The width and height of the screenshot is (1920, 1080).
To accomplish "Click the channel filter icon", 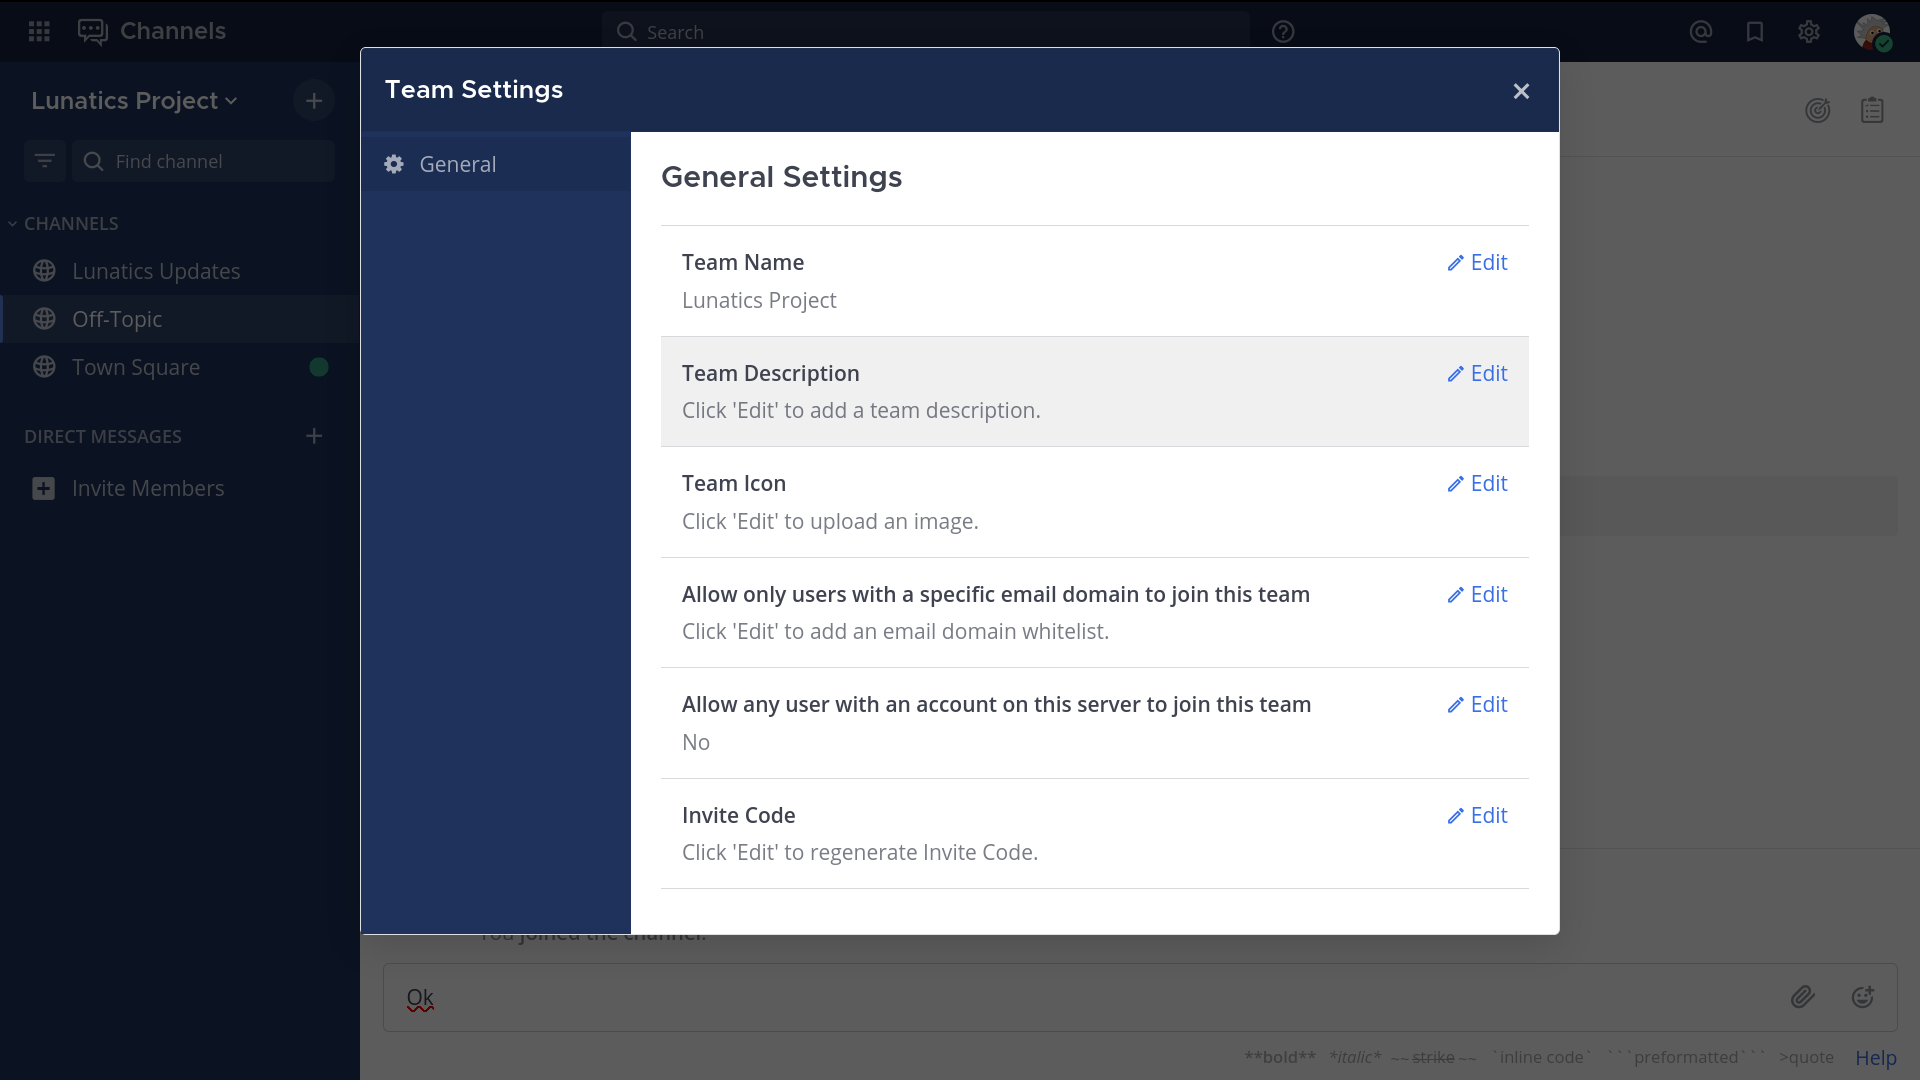I will (44, 161).
